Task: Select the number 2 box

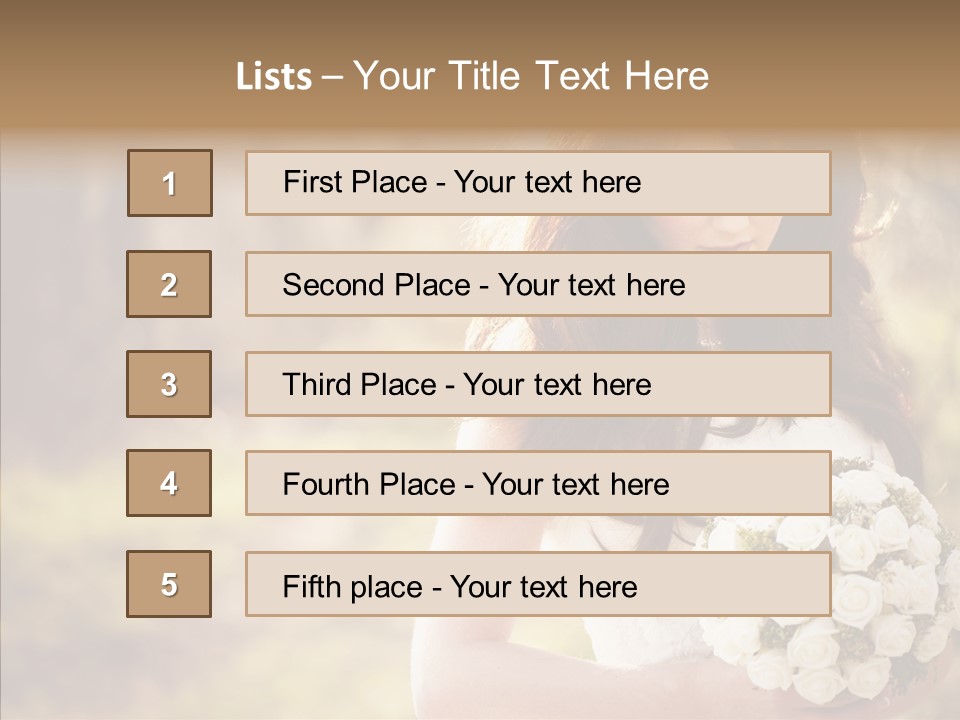Action: (x=169, y=284)
